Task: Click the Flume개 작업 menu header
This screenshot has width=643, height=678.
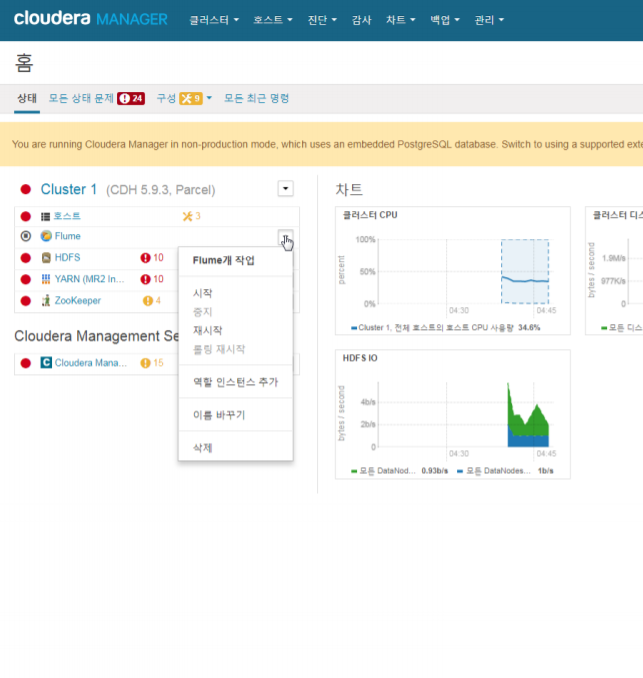Action: (224, 260)
